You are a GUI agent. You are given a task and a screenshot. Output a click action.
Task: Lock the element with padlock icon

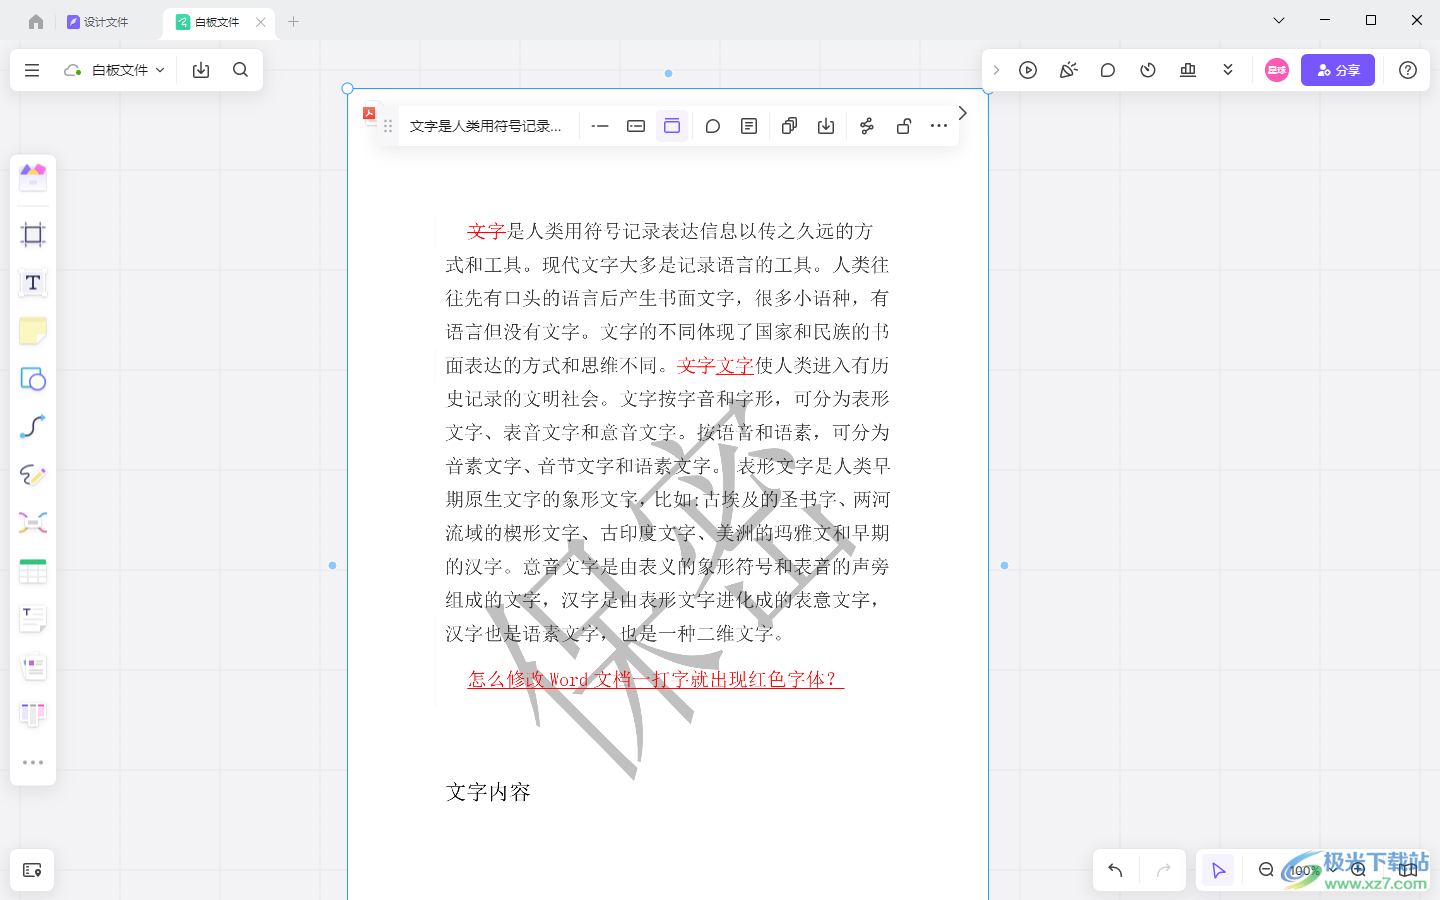point(903,126)
